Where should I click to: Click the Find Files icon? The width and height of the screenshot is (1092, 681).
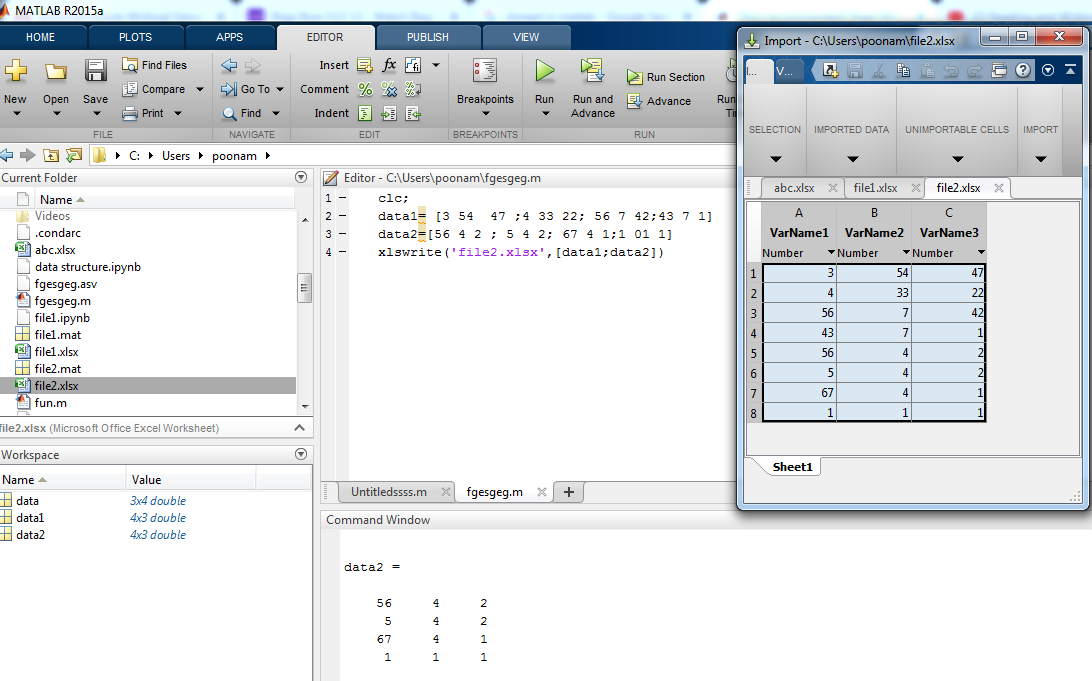tap(130, 65)
